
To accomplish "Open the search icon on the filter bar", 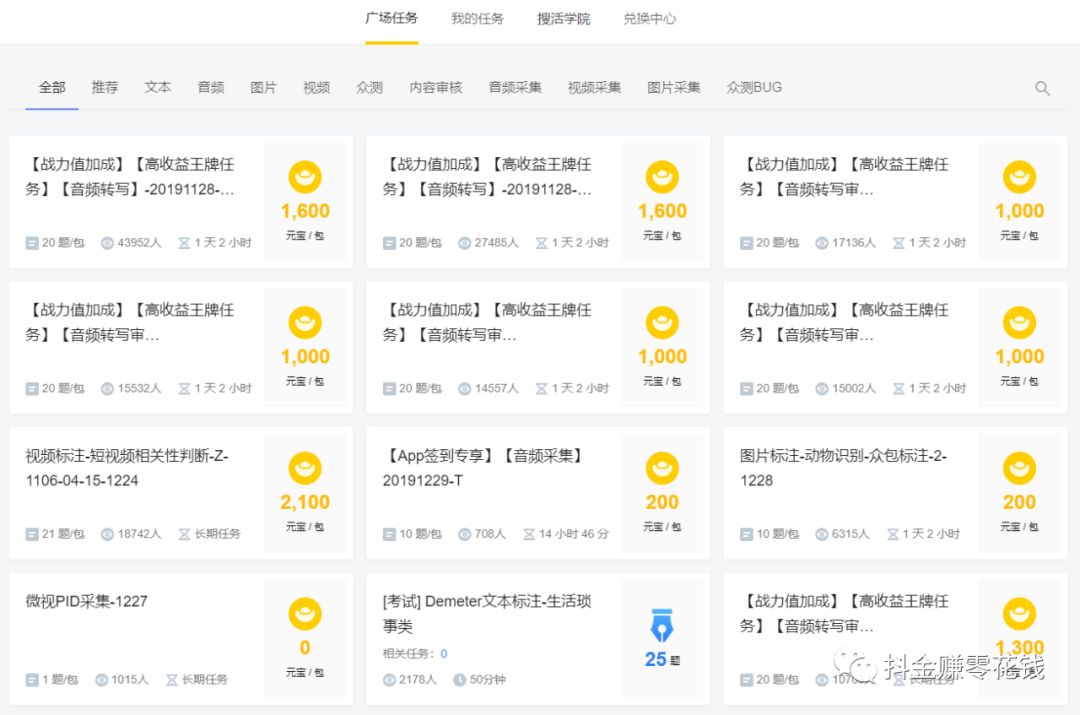I will pyautogui.click(x=1042, y=88).
